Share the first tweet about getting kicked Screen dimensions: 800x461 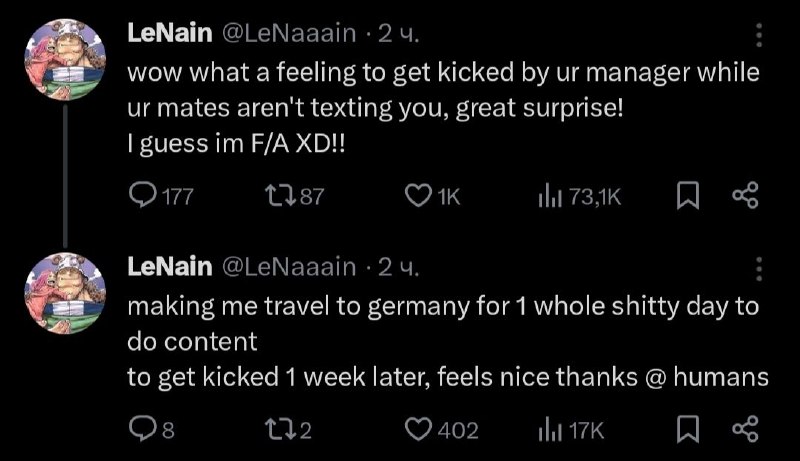(745, 198)
